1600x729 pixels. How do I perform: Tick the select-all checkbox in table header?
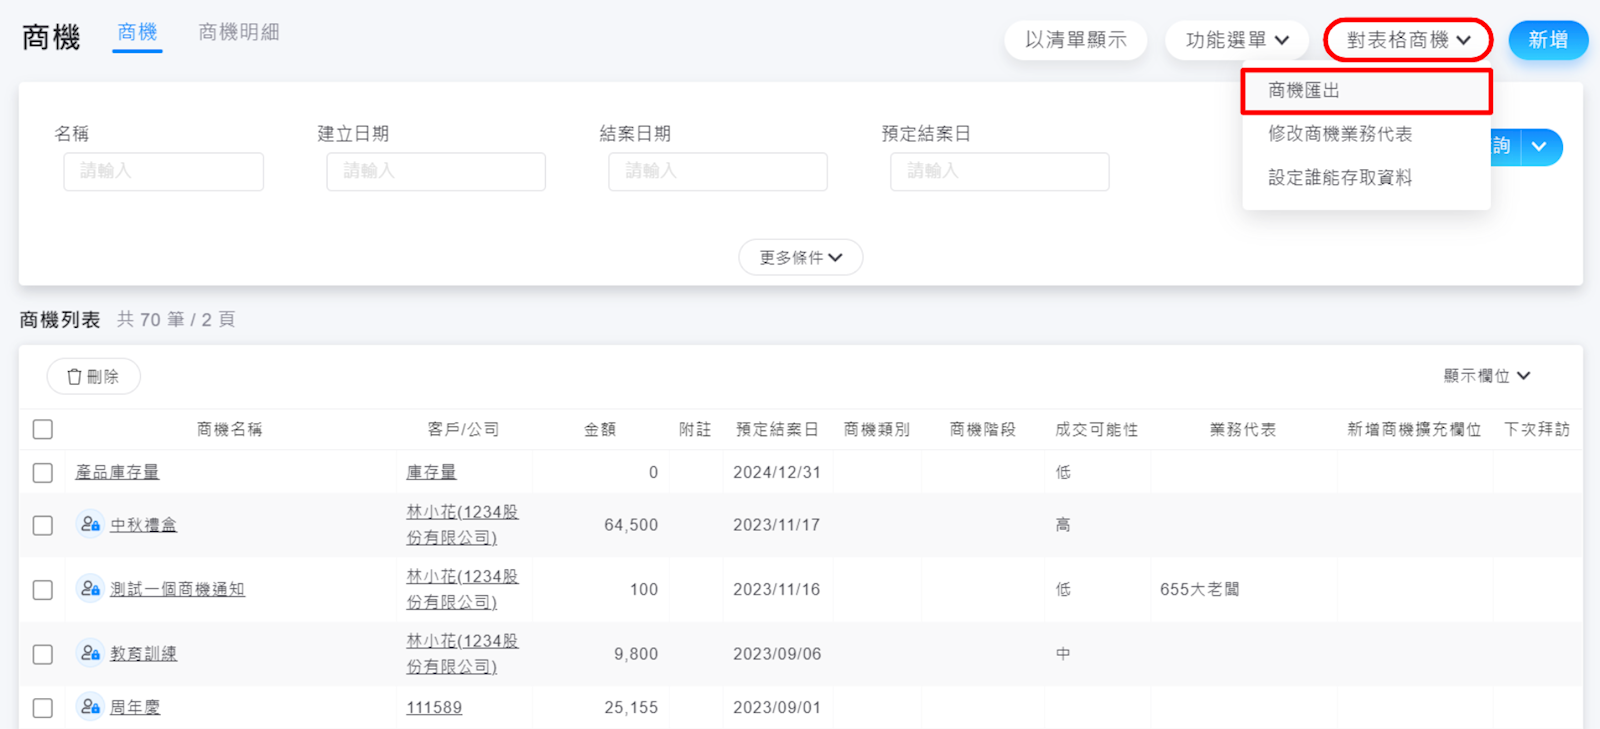[42, 430]
